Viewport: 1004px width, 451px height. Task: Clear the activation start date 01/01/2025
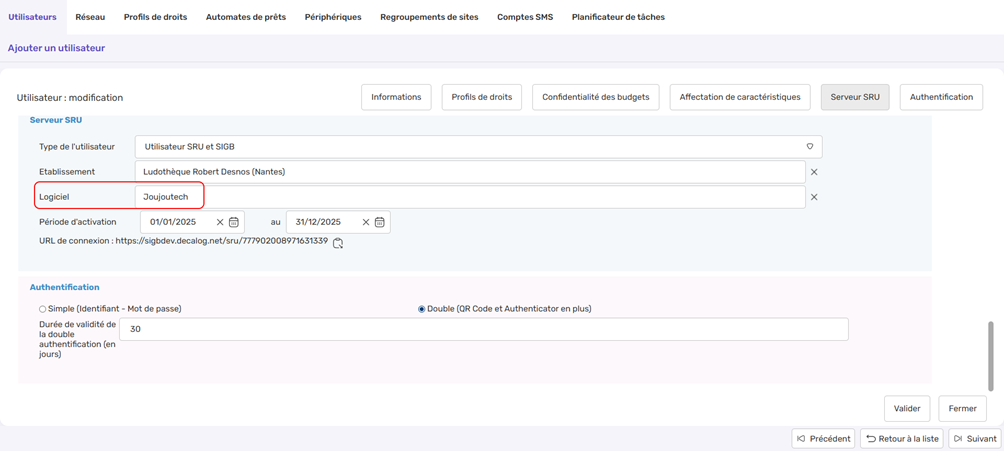[x=220, y=222]
